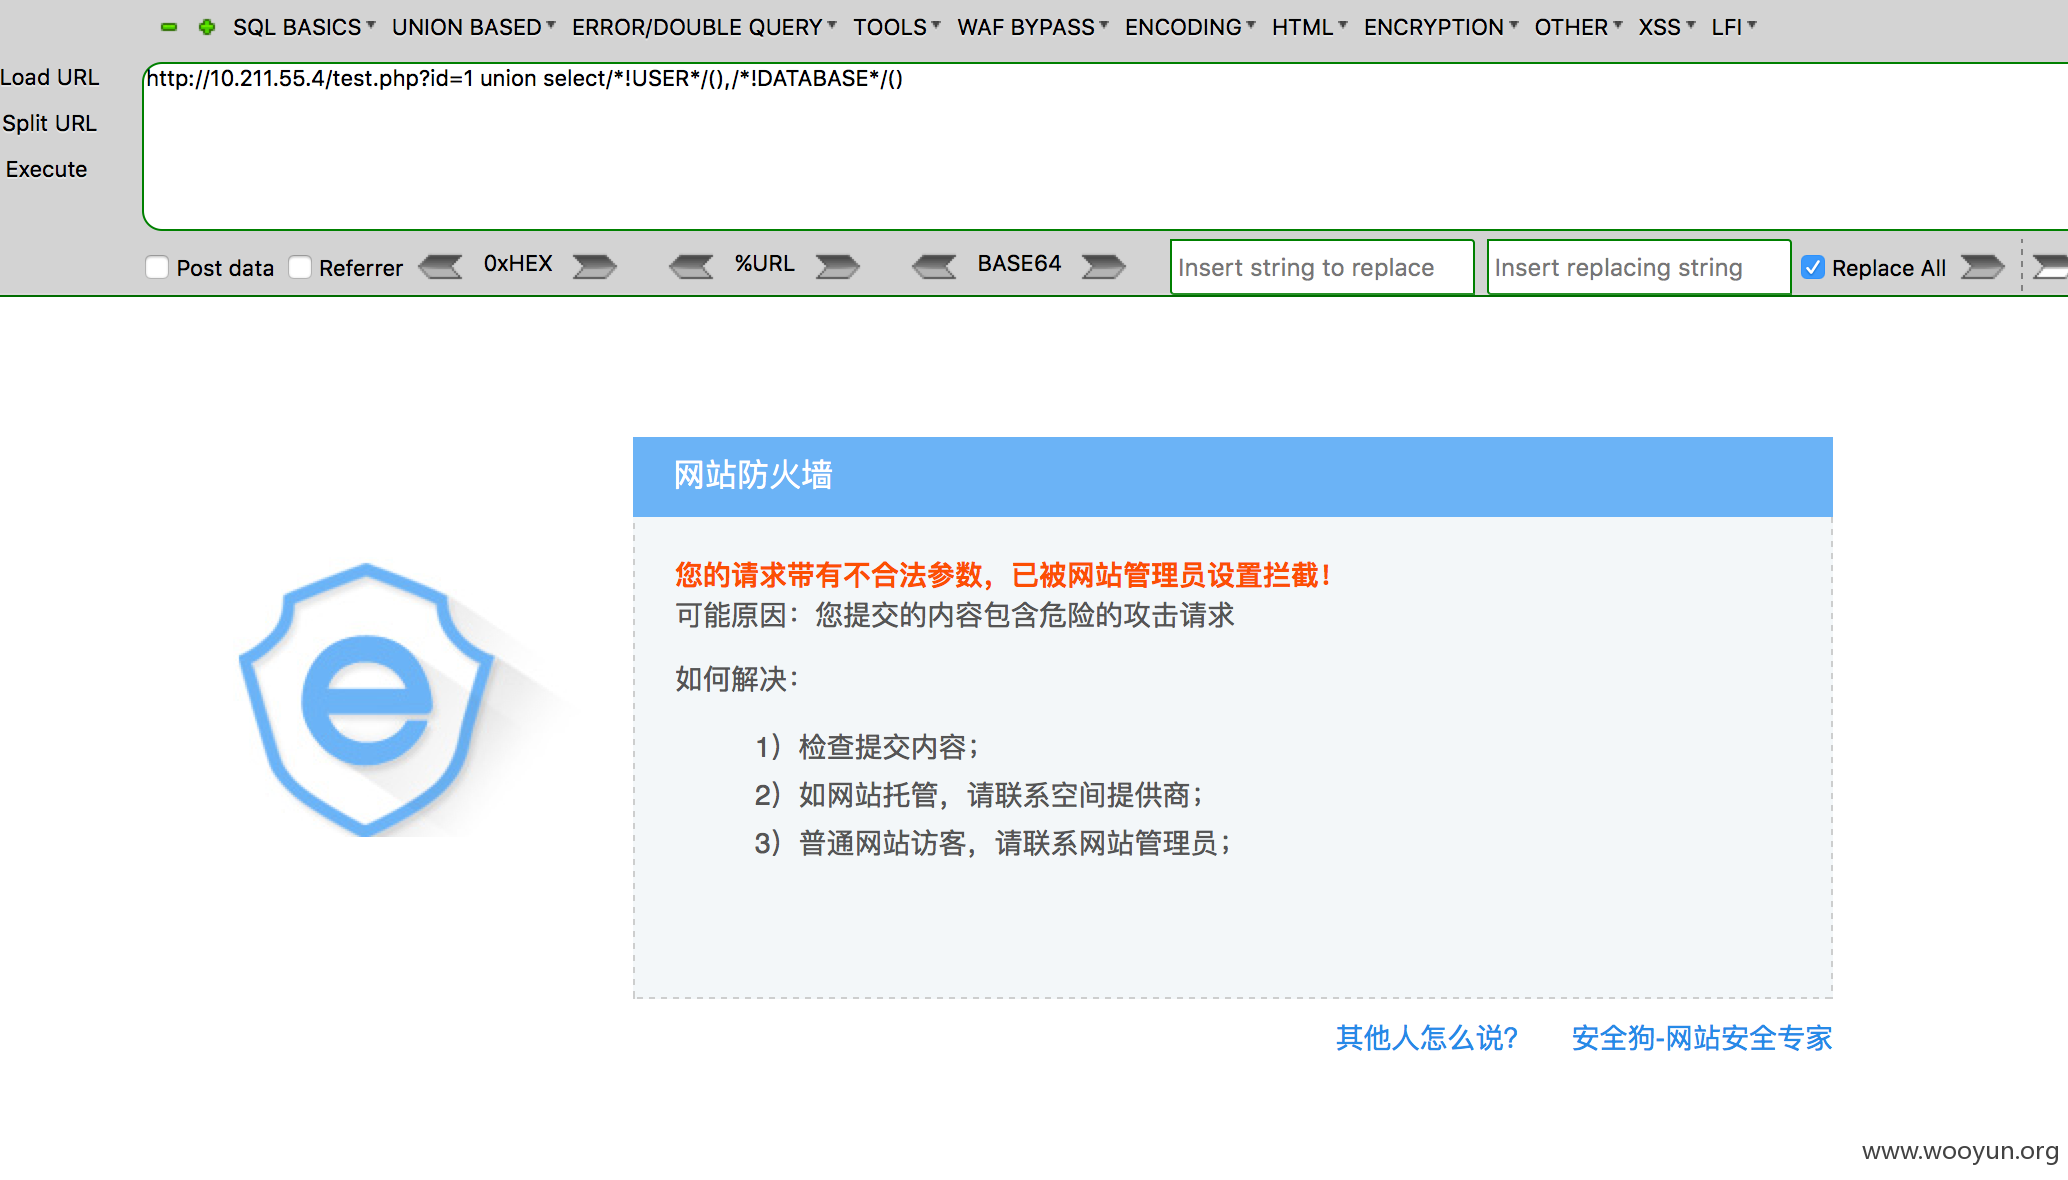Image resolution: width=2068 pixels, height=1180 pixels.
Task: Click Load URL button
Action: coord(50,77)
